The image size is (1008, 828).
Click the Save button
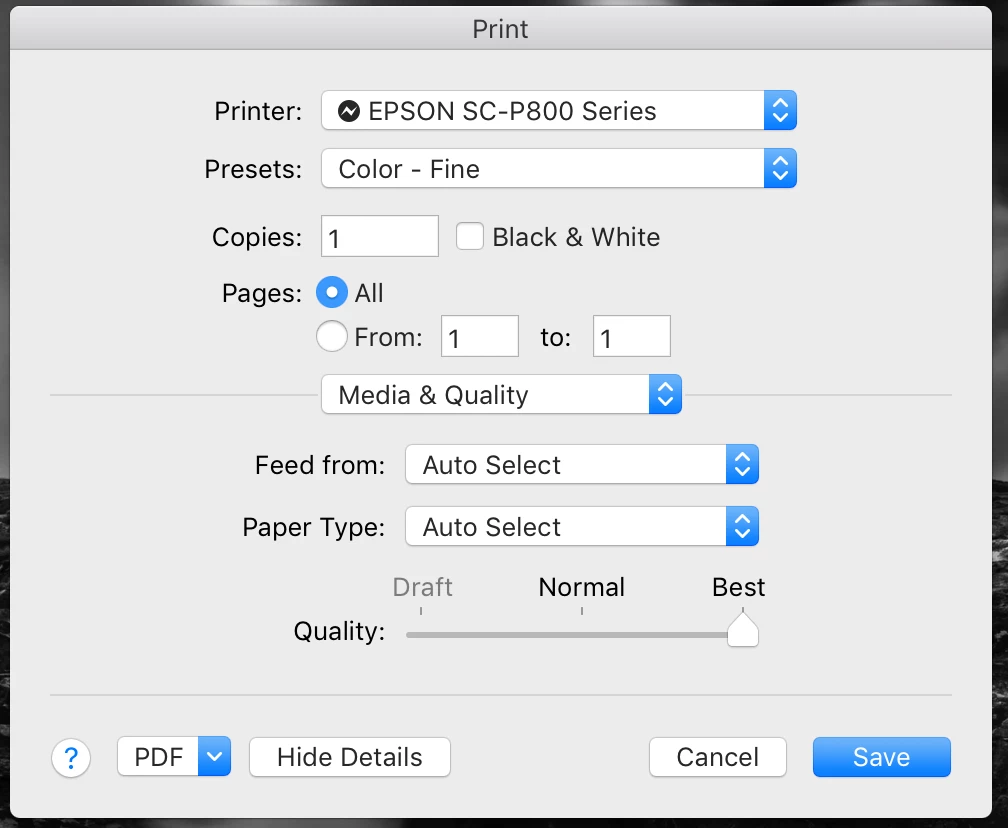coord(881,758)
